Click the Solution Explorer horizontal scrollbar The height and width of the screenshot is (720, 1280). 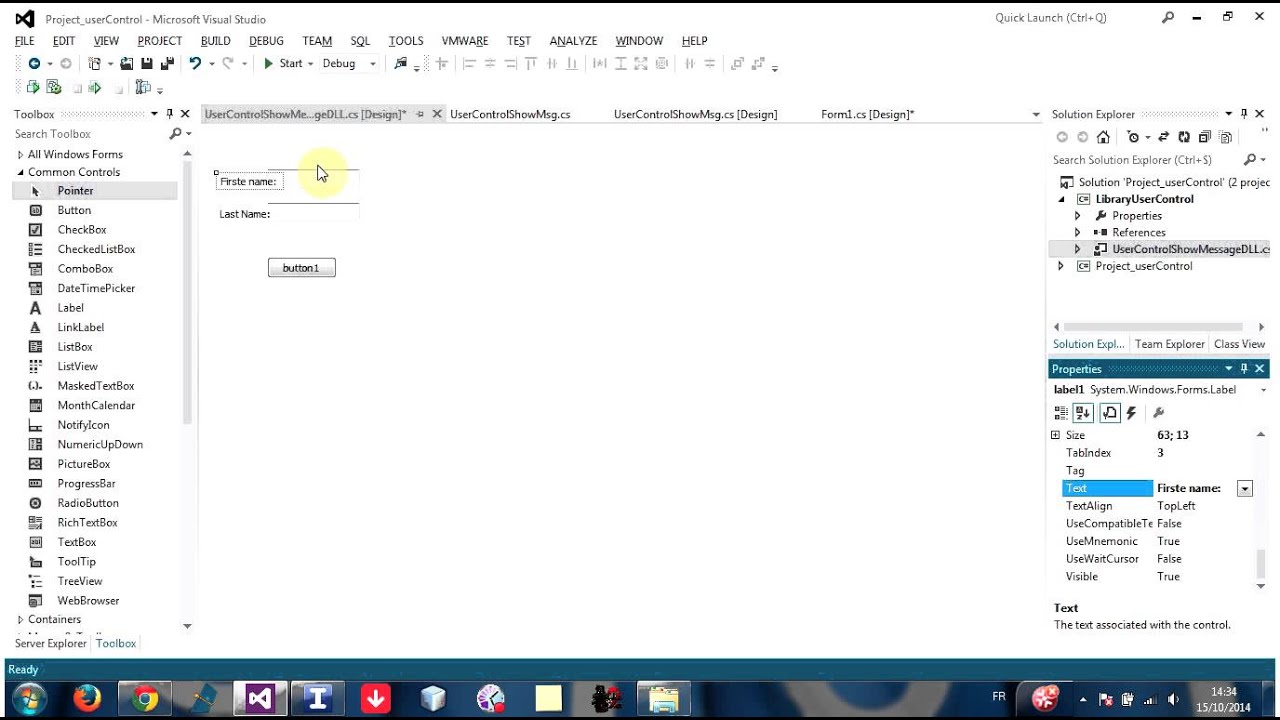pos(1153,327)
